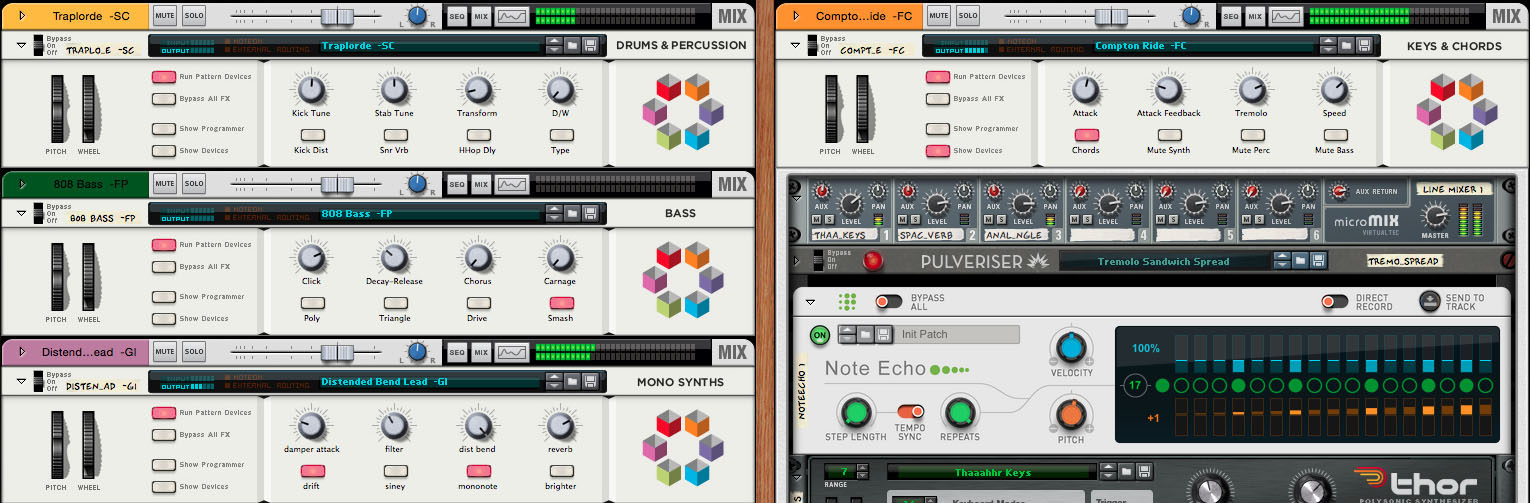The width and height of the screenshot is (1530, 503).
Task: Toggle the Direct Record switch
Action: point(1334,301)
